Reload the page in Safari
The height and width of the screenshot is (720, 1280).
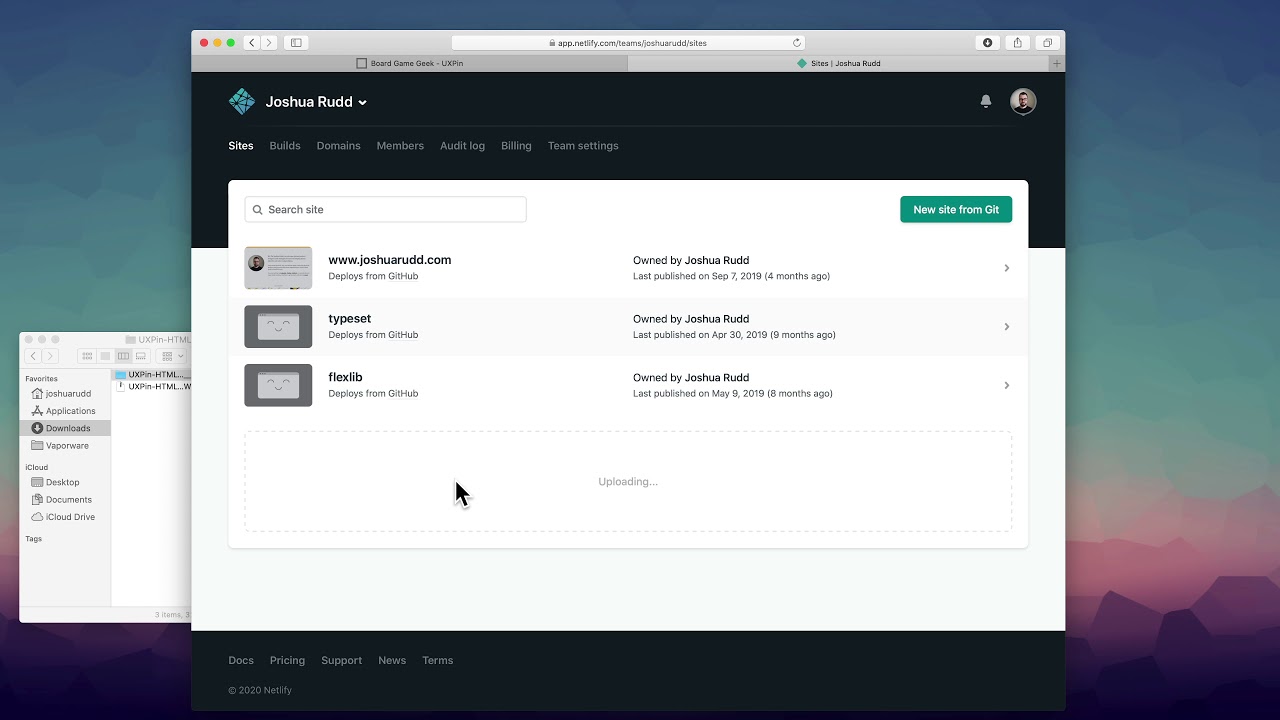[797, 43]
